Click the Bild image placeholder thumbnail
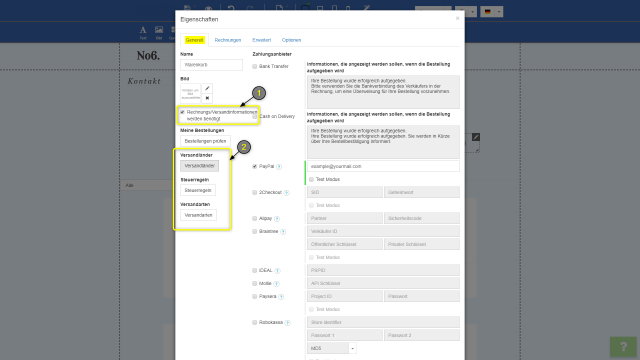Viewport: 640px width, 360px height. tap(191, 93)
